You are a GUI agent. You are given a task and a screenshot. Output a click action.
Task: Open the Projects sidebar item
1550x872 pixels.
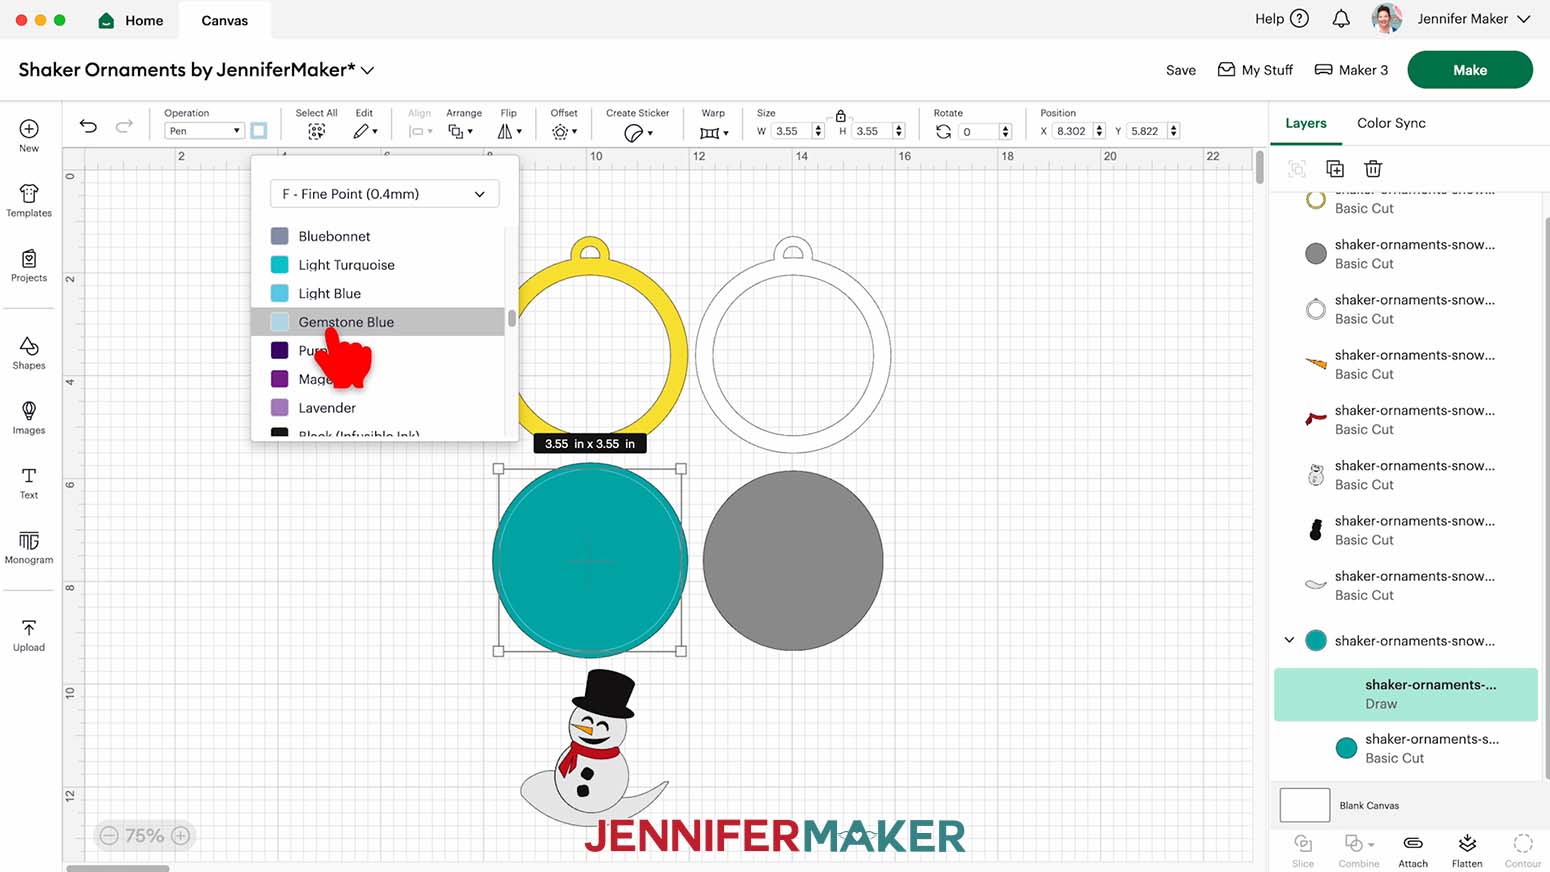(x=29, y=258)
